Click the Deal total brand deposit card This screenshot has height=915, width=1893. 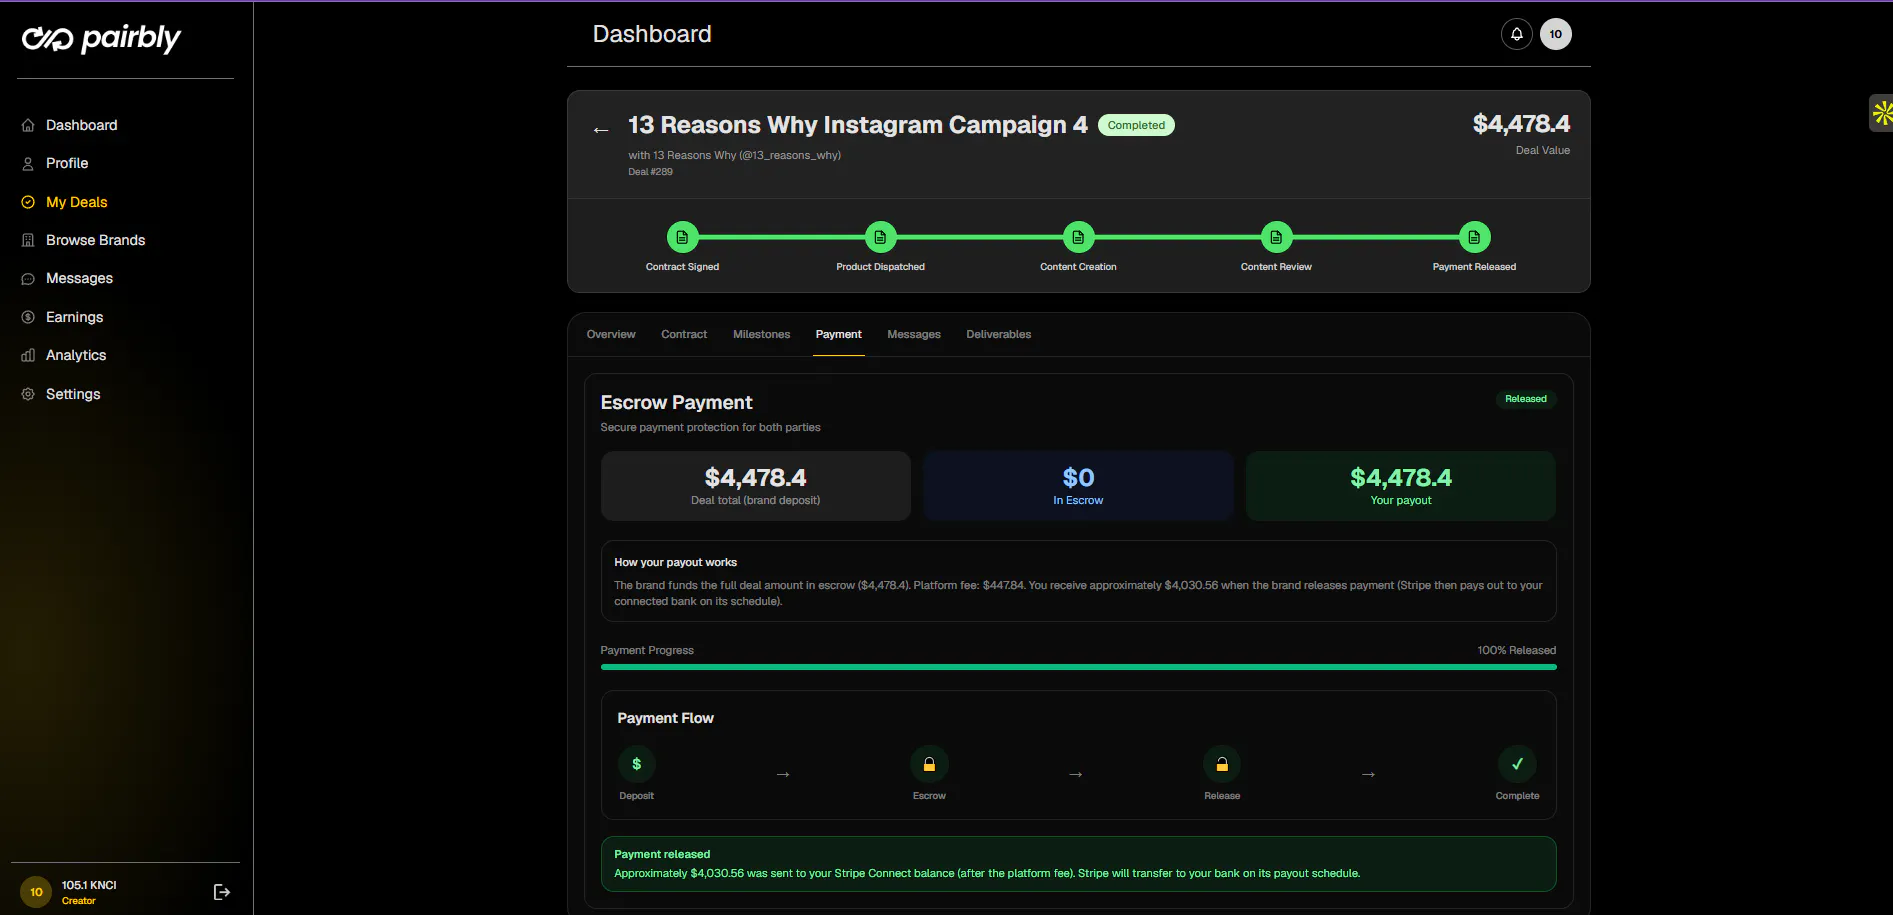point(756,486)
